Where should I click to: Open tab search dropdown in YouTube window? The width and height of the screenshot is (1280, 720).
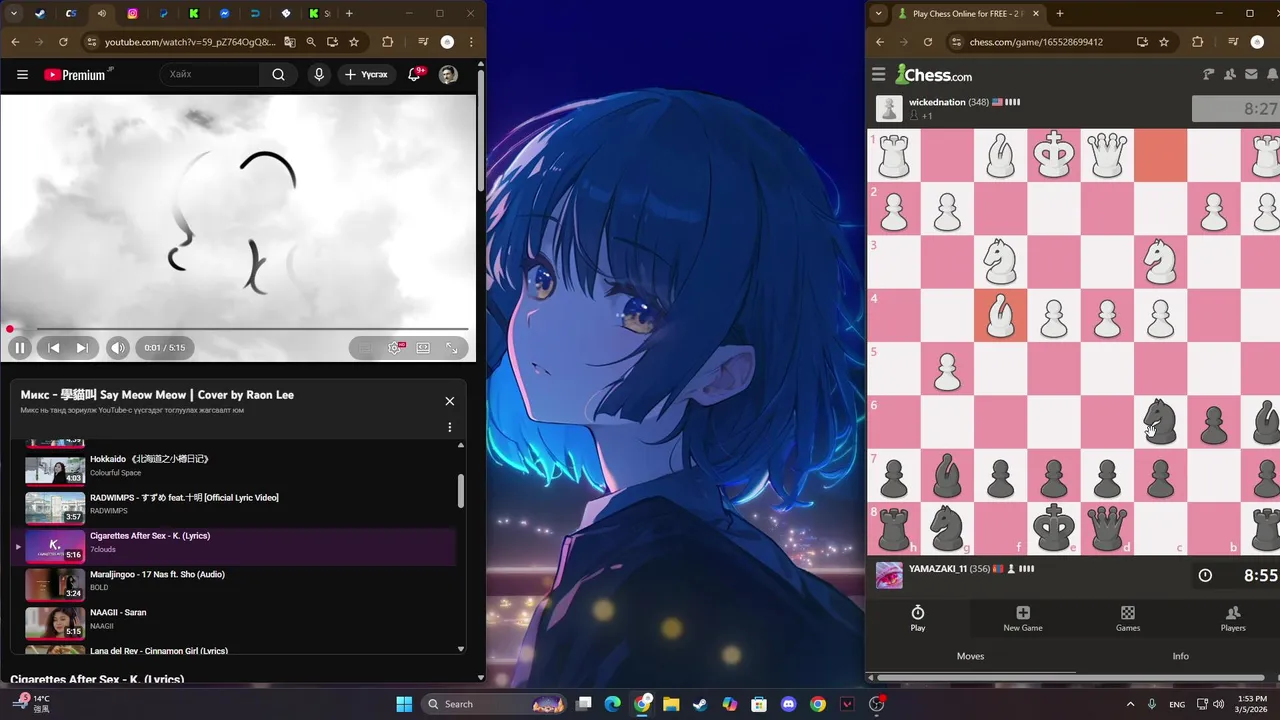(x=14, y=14)
